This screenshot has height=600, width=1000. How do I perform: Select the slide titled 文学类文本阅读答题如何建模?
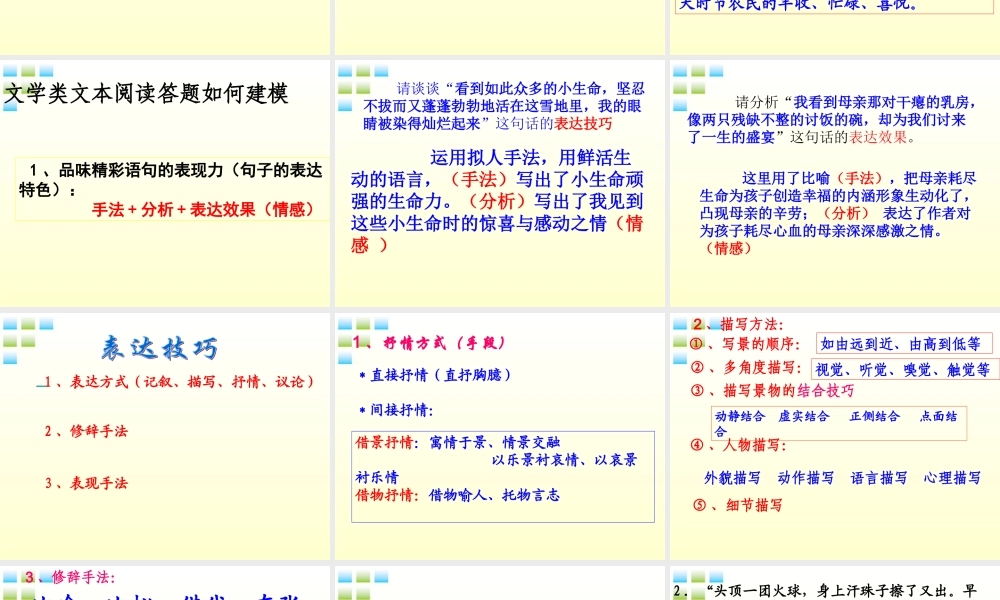click(x=165, y=183)
